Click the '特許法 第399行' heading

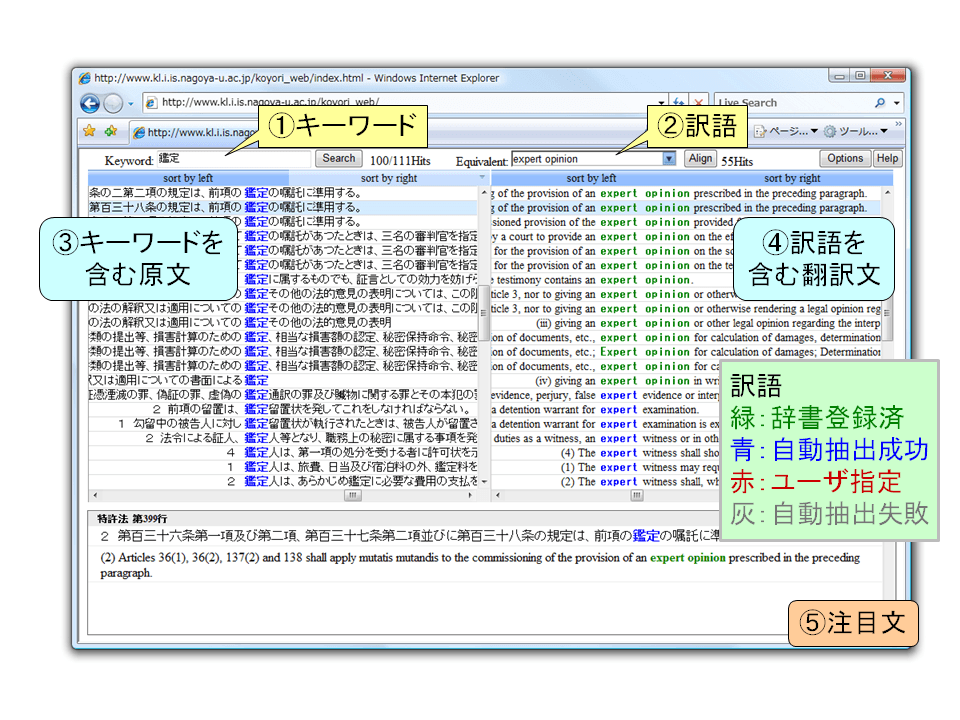click(132, 519)
